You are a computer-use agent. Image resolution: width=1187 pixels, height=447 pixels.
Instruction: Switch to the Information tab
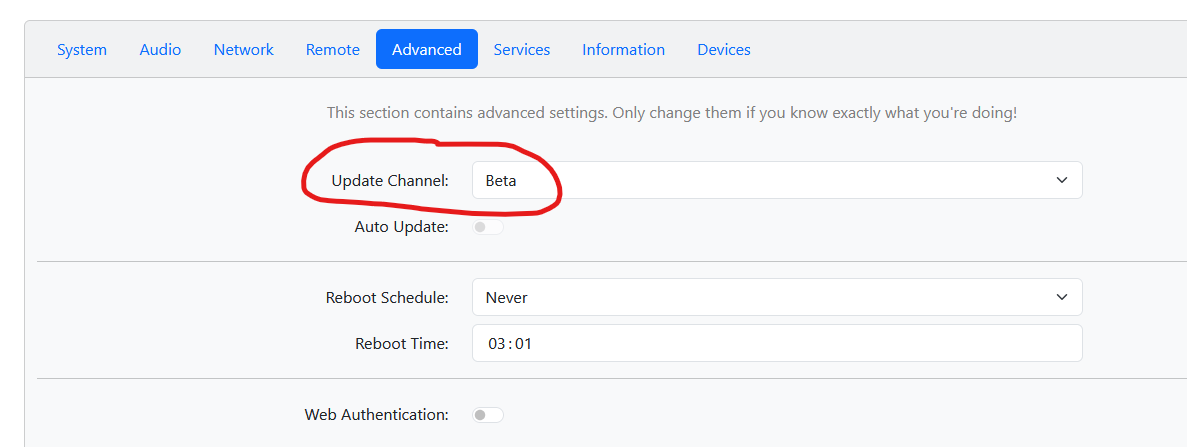[x=623, y=49]
